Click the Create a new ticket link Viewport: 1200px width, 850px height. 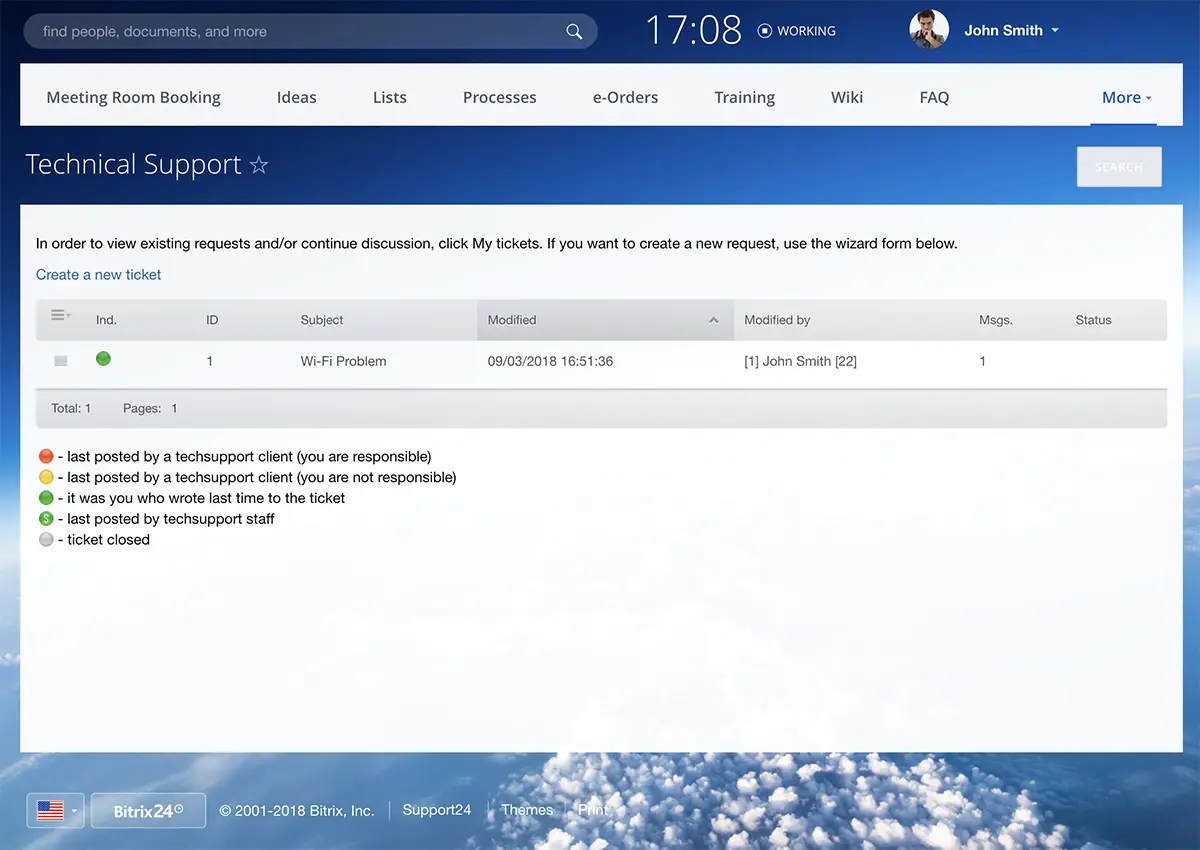tap(98, 275)
